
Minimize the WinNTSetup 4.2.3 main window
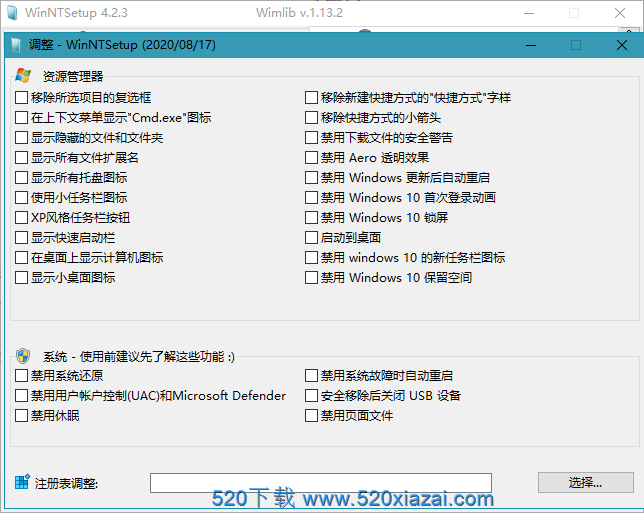click(x=529, y=13)
